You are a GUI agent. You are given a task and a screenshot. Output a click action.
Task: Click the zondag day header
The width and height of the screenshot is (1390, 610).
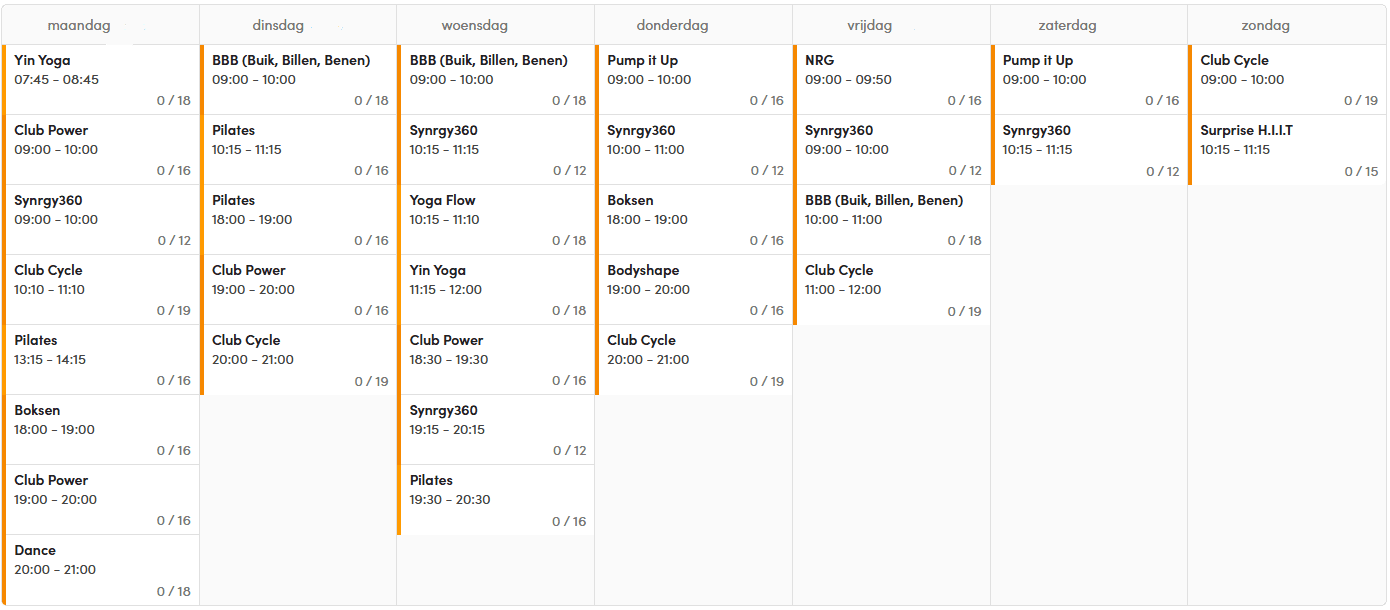point(1265,26)
